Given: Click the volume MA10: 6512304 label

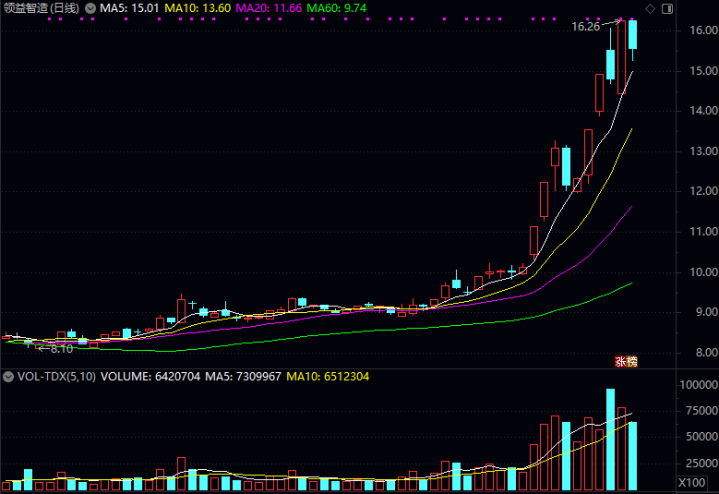Looking at the screenshot, I should pyautogui.click(x=329, y=378).
